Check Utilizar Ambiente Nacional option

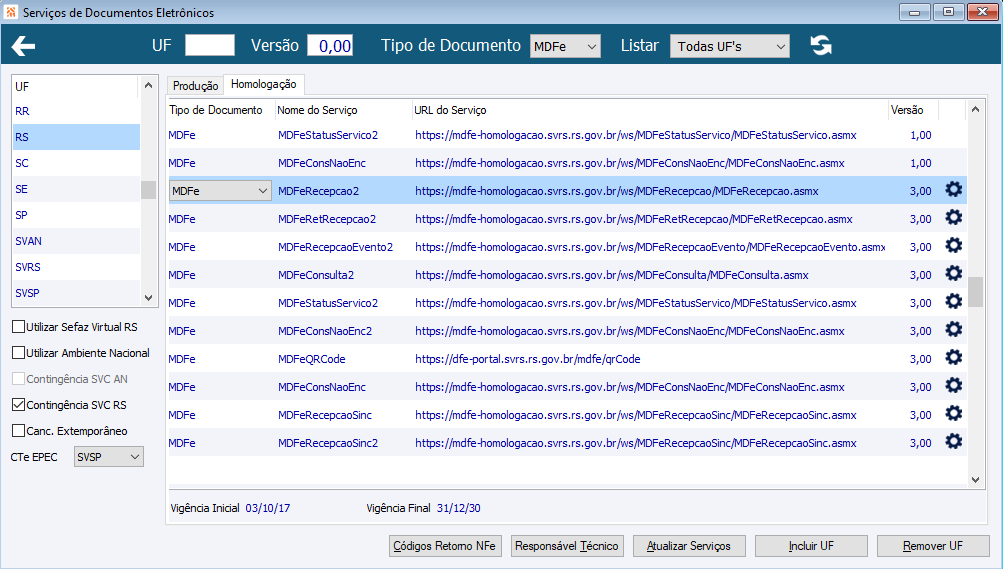19,353
